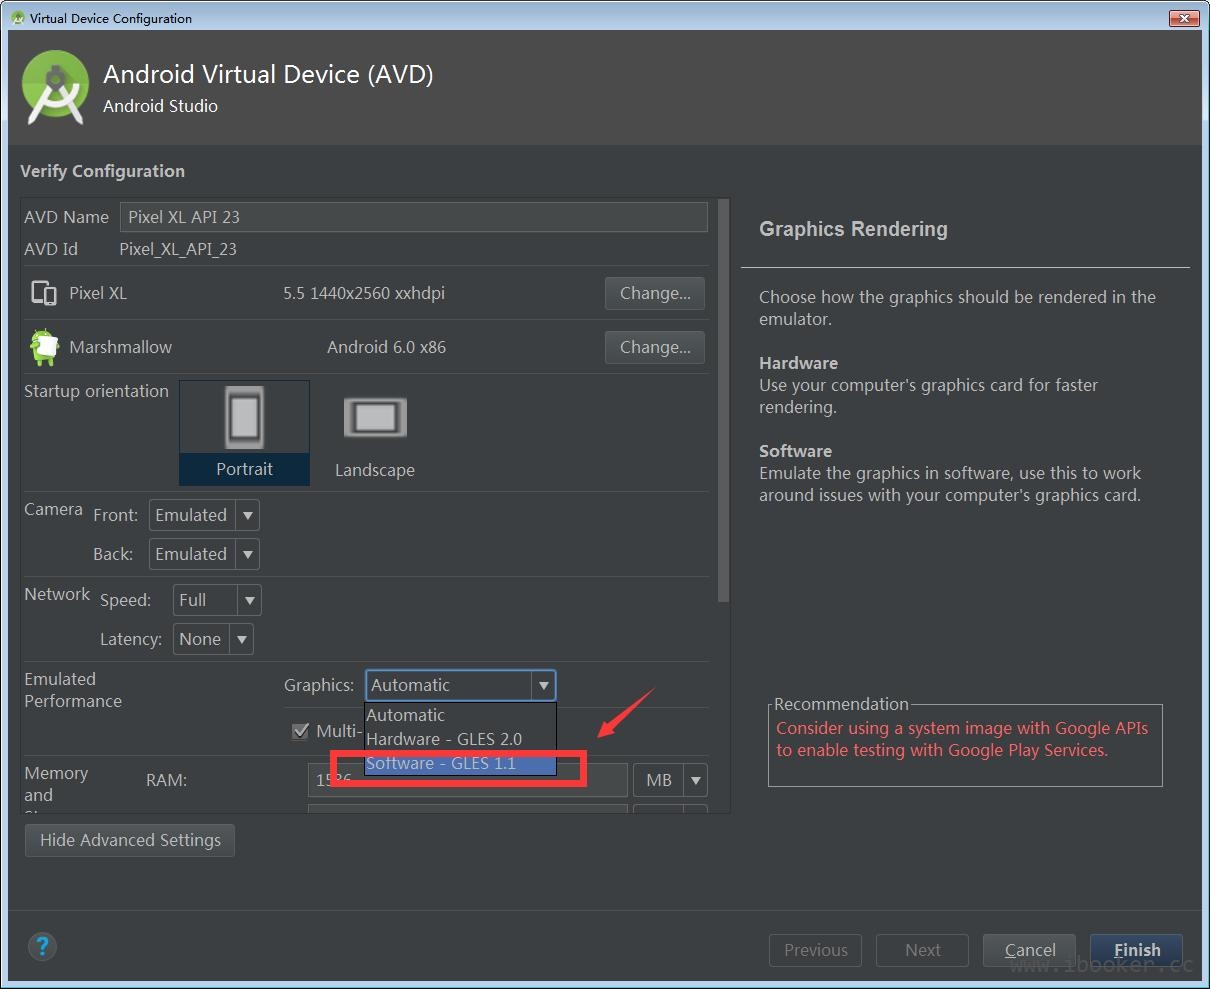Click the Graphics Rendering heading
Viewport: 1210px width, 989px height.
coord(853,229)
